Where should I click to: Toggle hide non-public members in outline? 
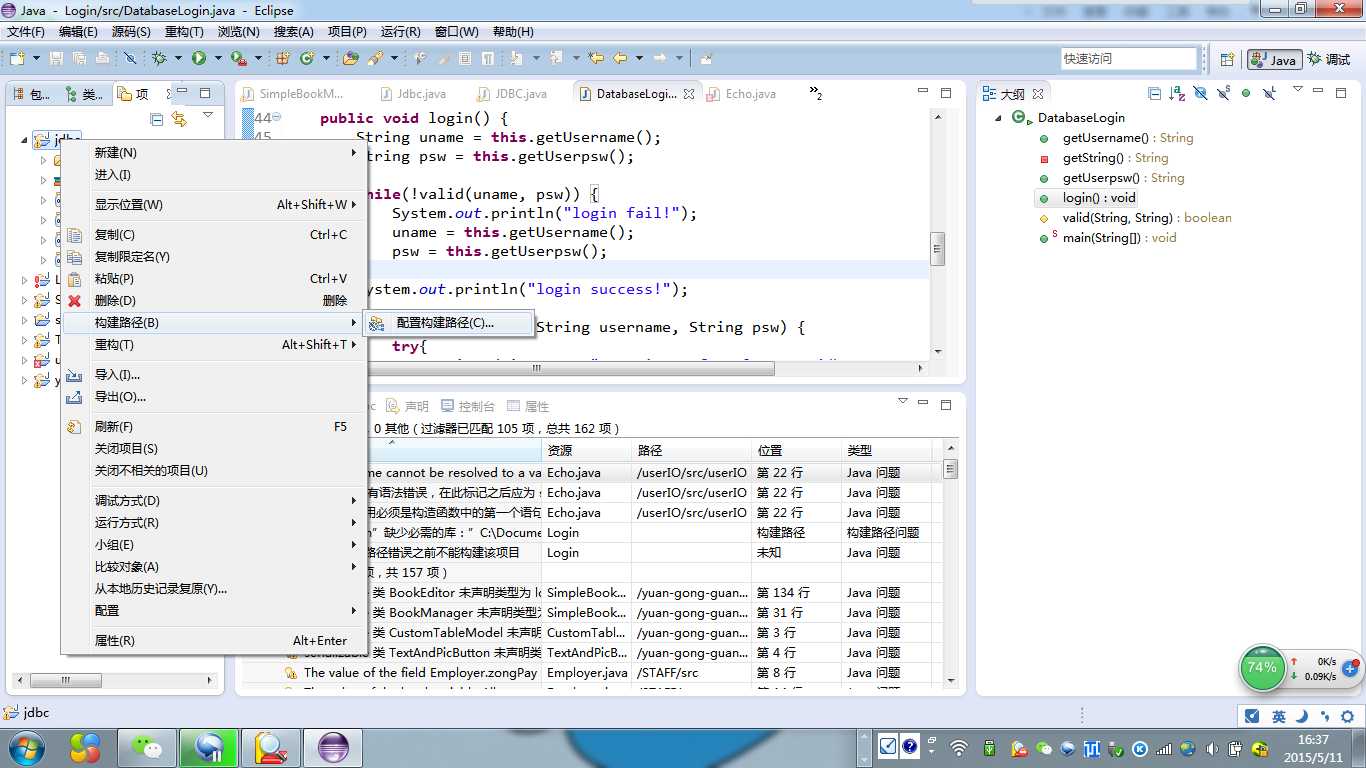tap(1246, 93)
